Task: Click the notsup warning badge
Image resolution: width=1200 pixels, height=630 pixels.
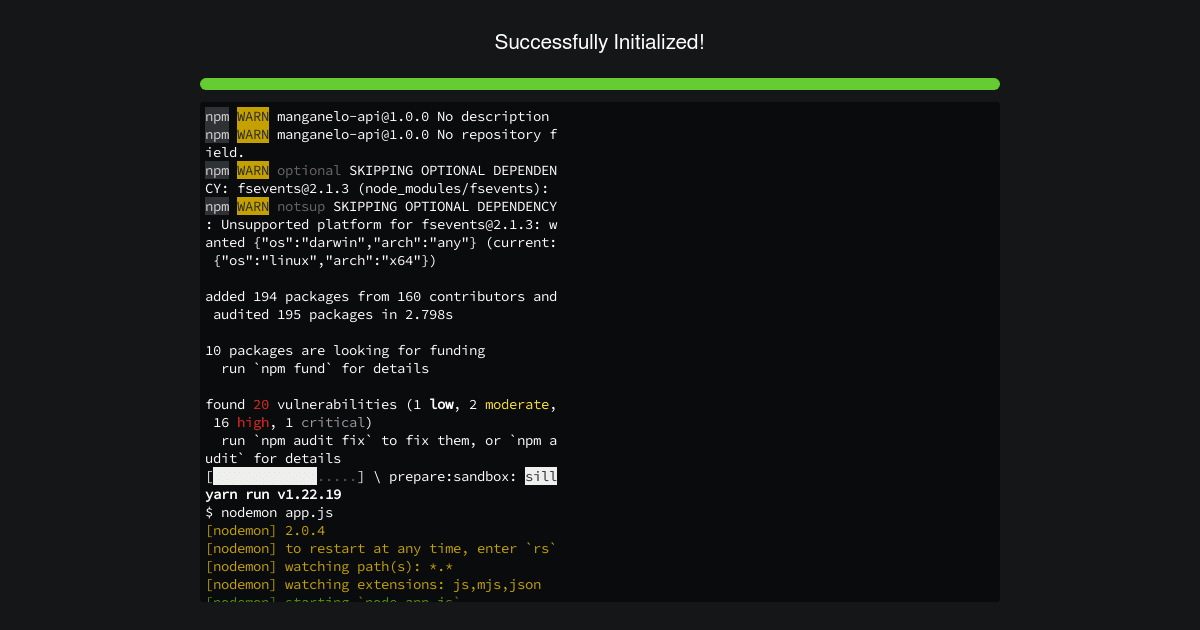Action: (x=252, y=206)
